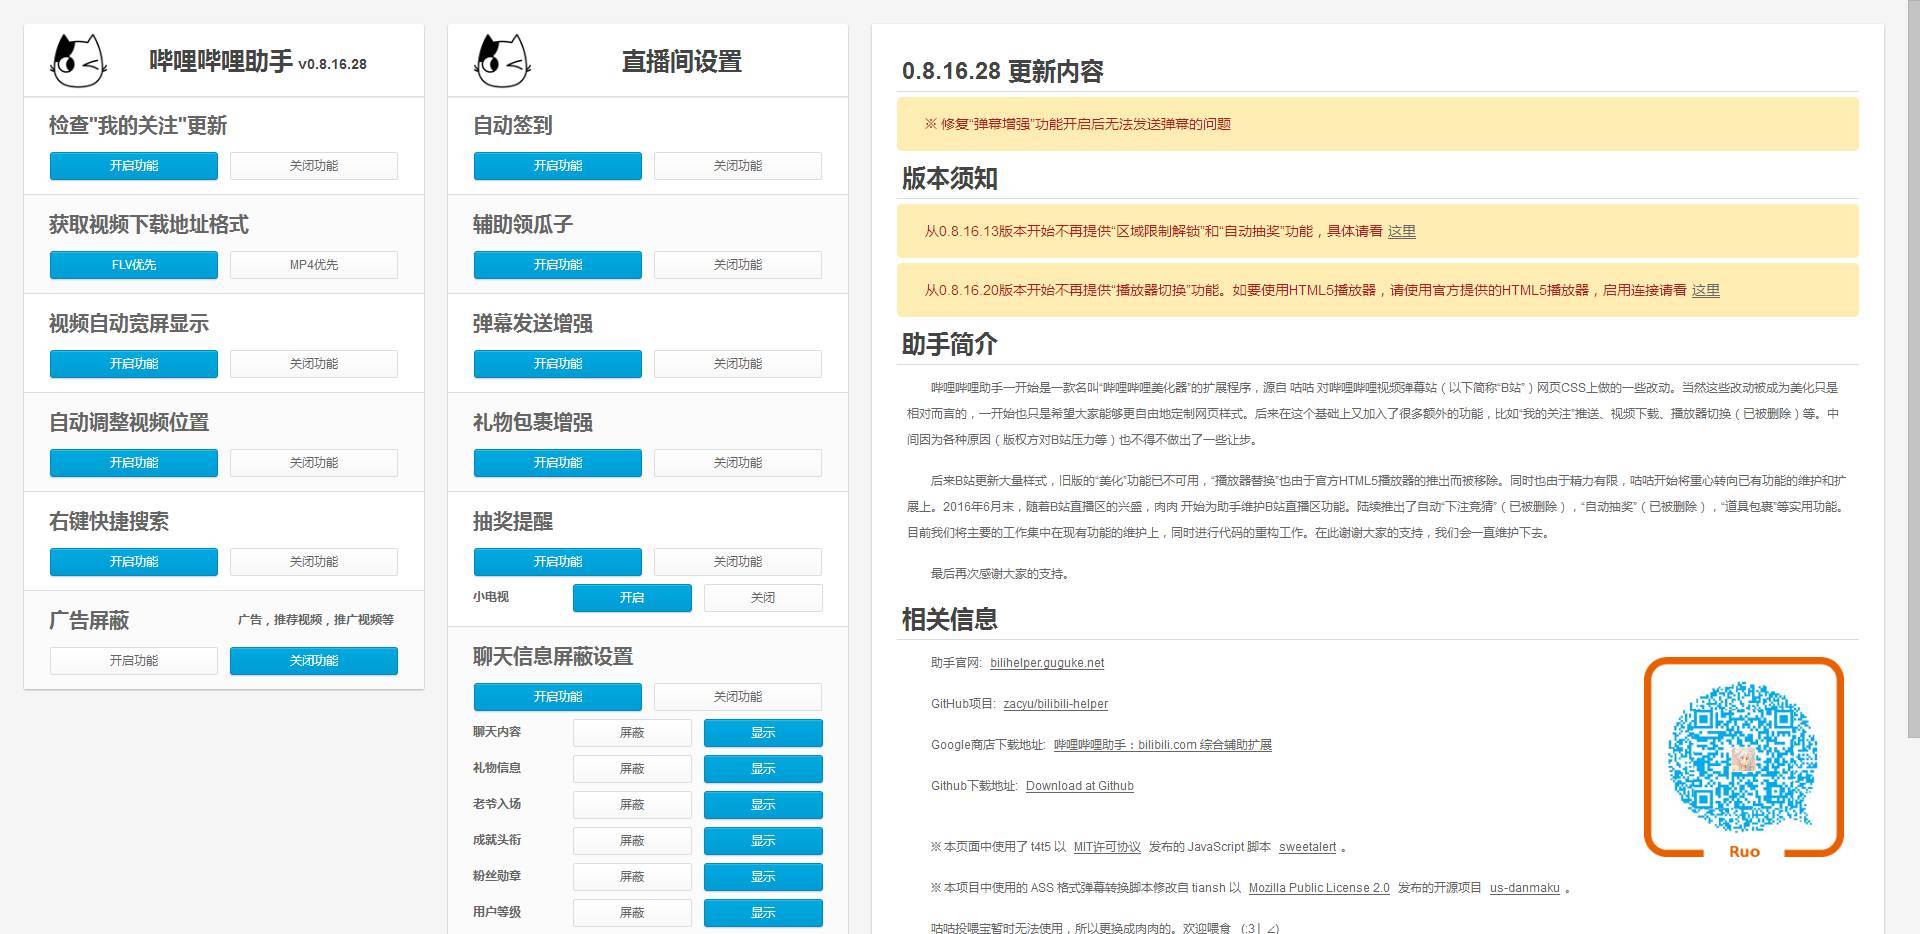Hide 粉丝勋章 badges in chat

click(x=632, y=876)
